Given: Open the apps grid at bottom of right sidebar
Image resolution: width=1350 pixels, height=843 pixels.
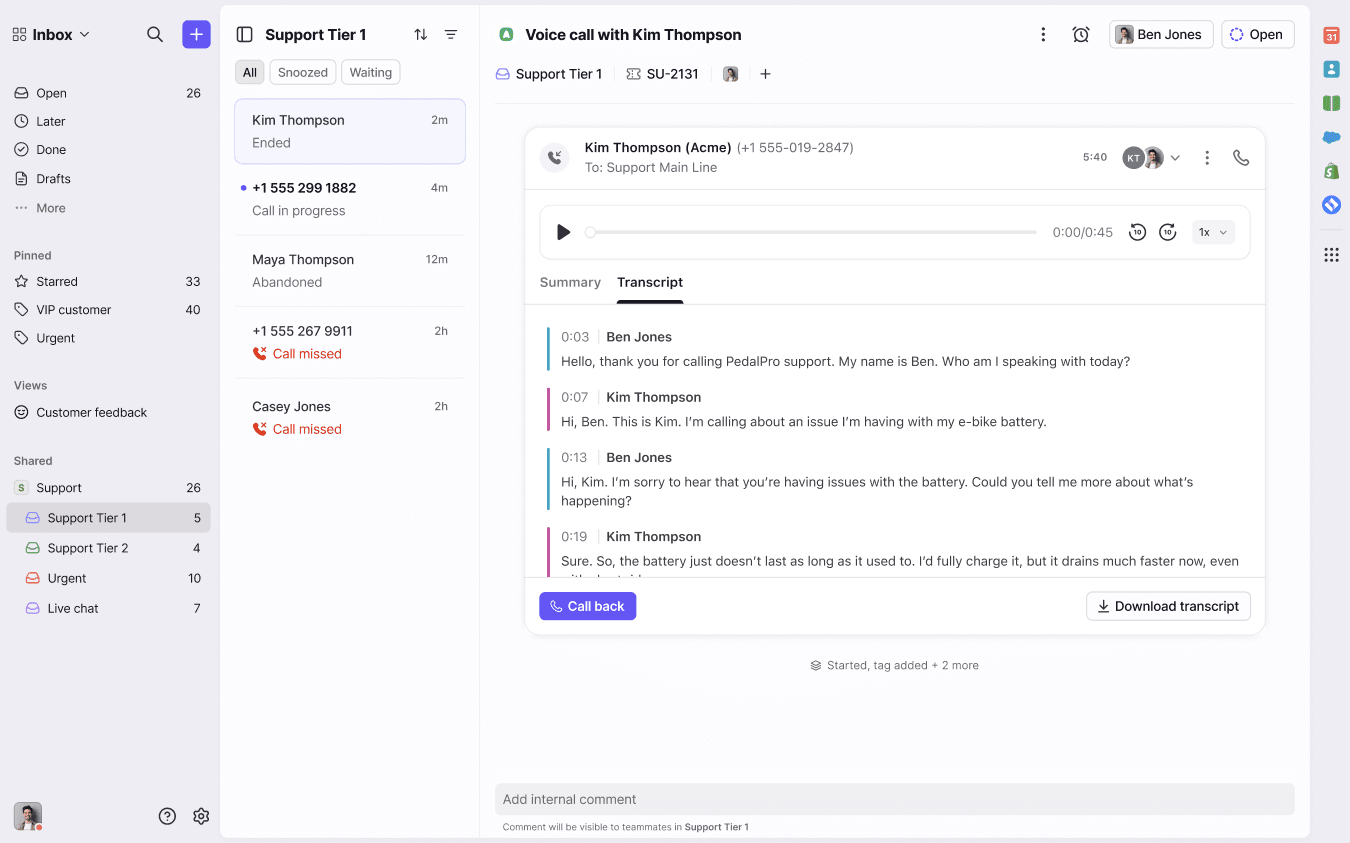Looking at the screenshot, I should pyautogui.click(x=1331, y=254).
